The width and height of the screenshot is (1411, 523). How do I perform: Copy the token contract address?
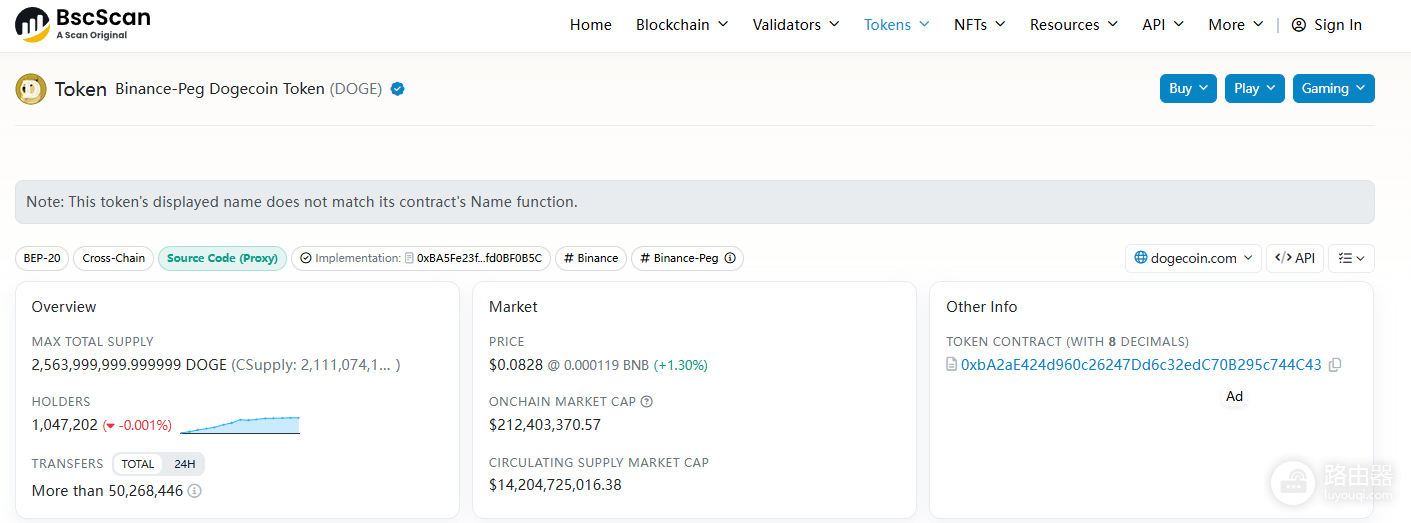point(1335,365)
